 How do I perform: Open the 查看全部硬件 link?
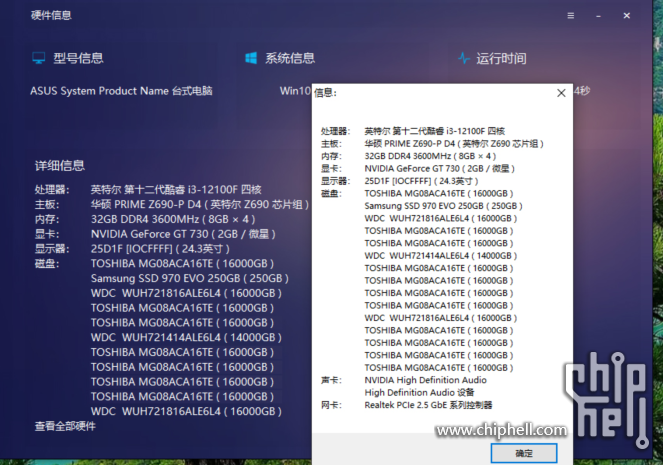pyautogui.click(x=65, y=426)
